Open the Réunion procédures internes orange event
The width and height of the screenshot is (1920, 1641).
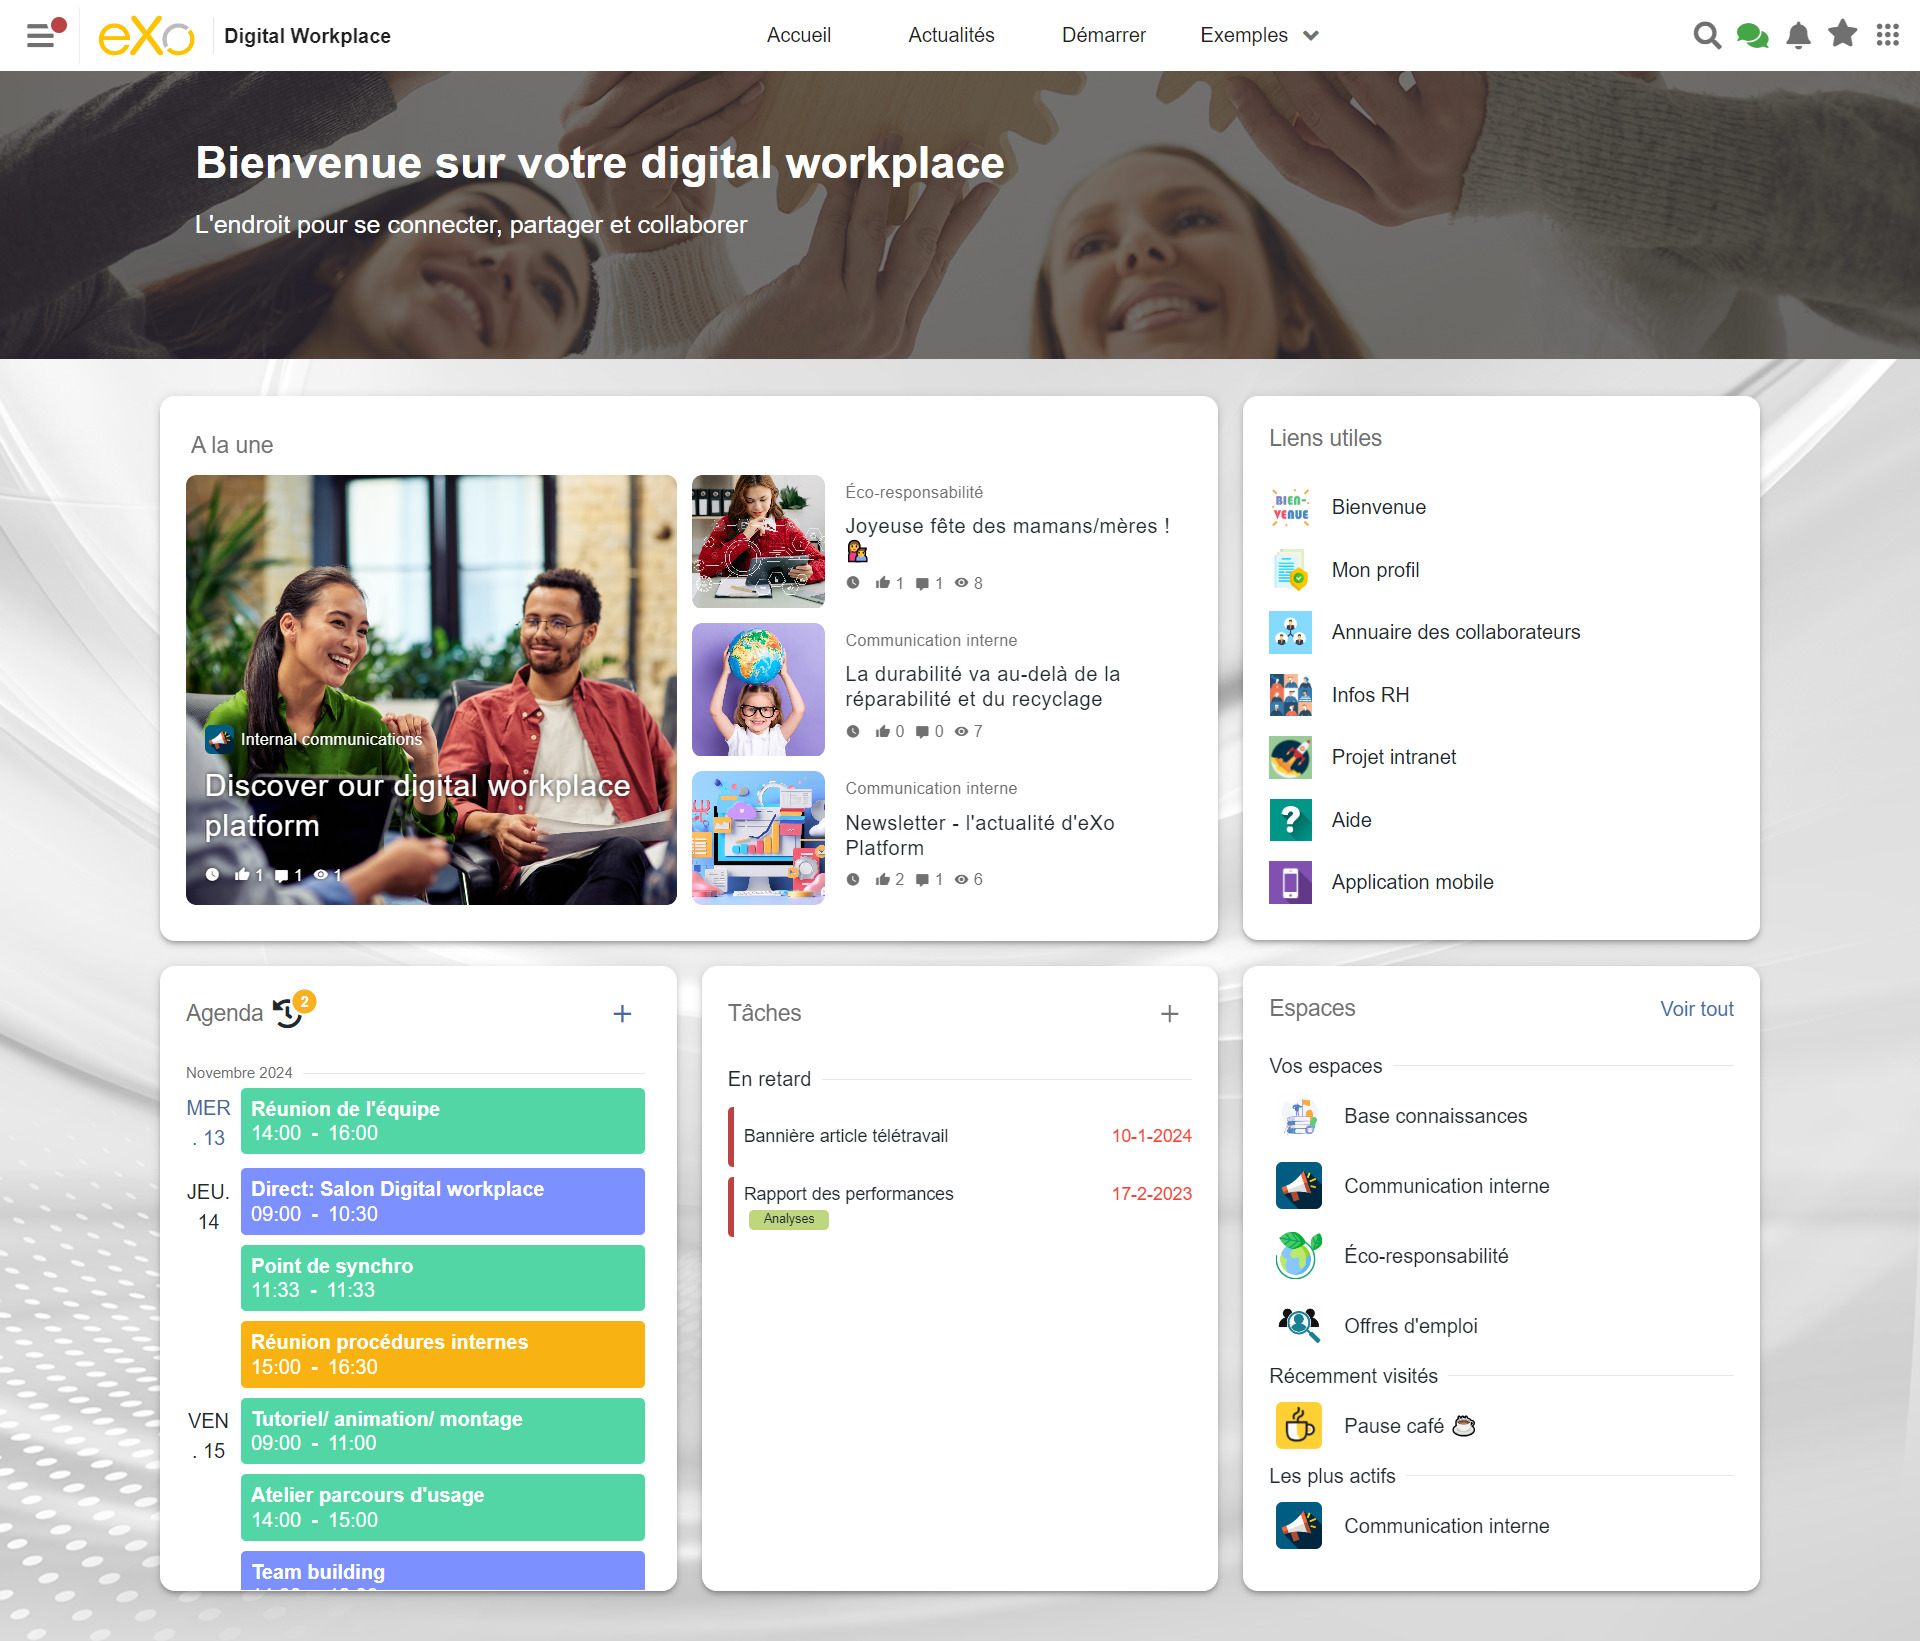(x=442, y=1354)
